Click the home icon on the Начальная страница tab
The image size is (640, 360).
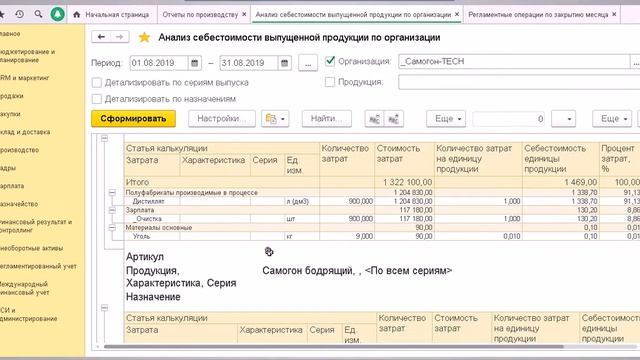(x=76, y=15)
